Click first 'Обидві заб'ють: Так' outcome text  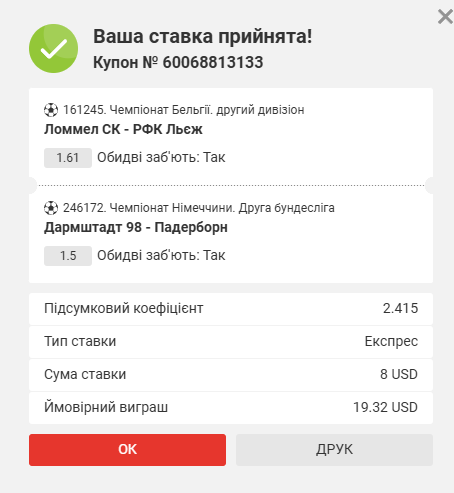pyautogui.click(x=161, y=157)
